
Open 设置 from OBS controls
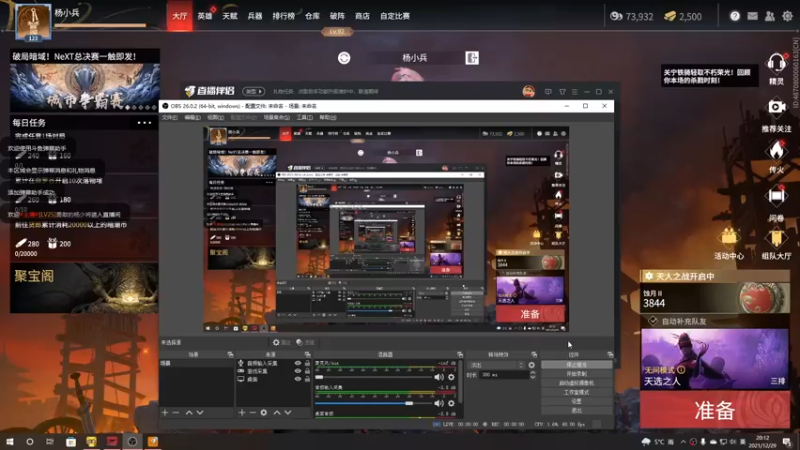click(577, 401)
